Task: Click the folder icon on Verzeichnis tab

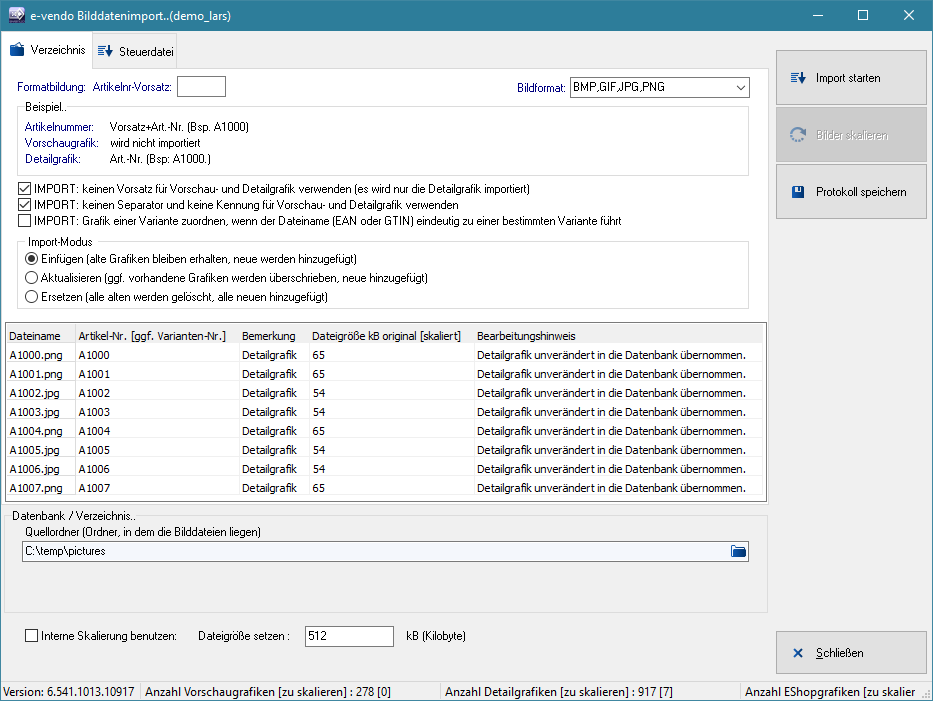Action: [x=17, y=50]
